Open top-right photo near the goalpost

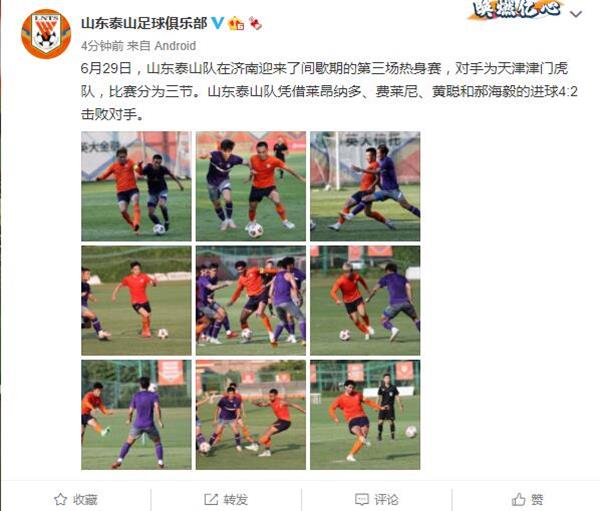tap(365, 186)
